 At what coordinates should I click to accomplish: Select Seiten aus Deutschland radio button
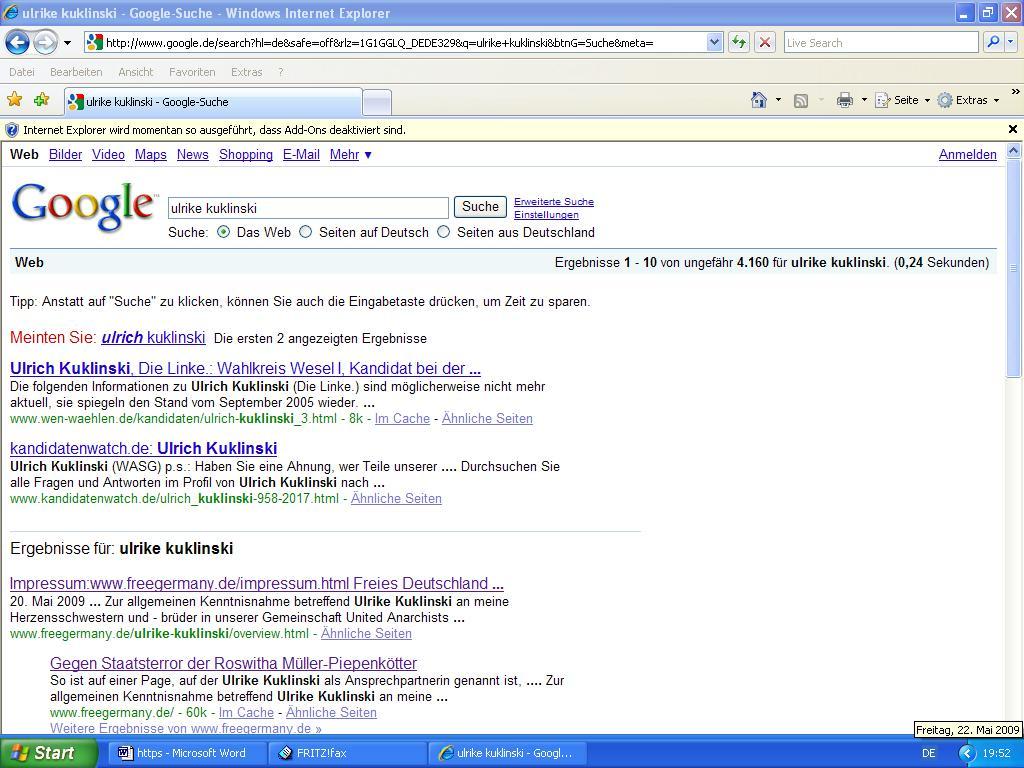coord(443,232)
